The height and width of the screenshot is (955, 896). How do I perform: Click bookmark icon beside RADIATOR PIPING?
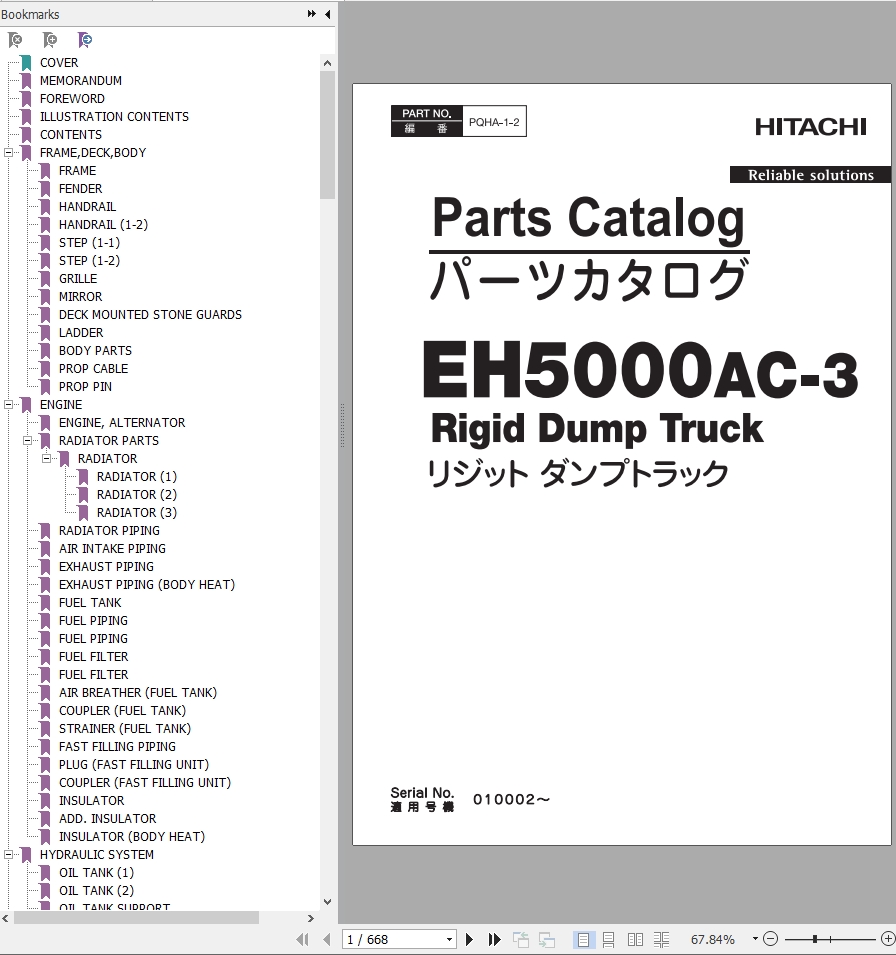[x=45, y=530]
